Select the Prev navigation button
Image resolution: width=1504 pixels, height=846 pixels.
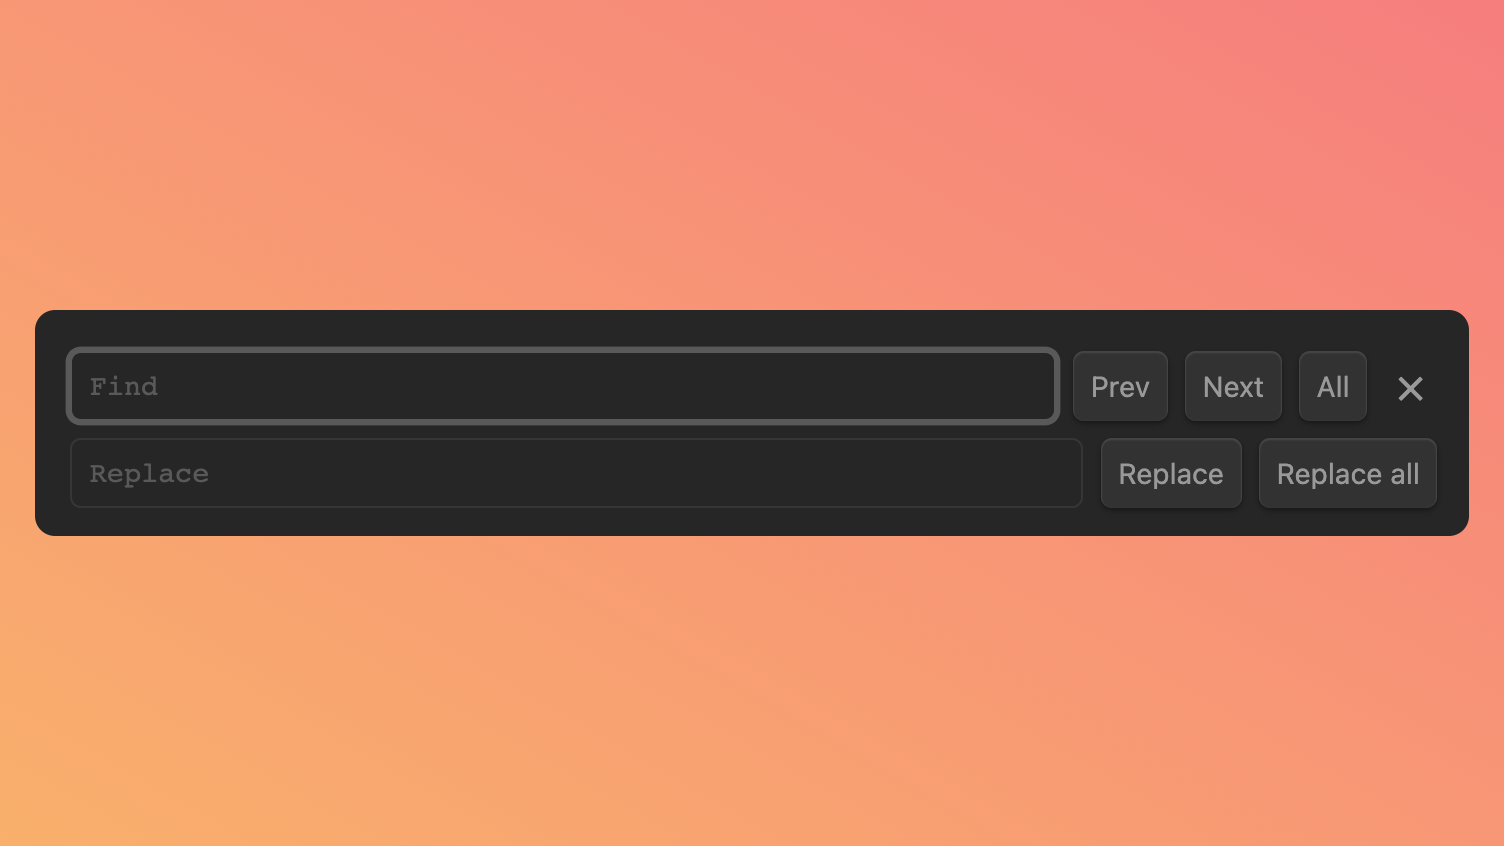[x=1120, y=386]
